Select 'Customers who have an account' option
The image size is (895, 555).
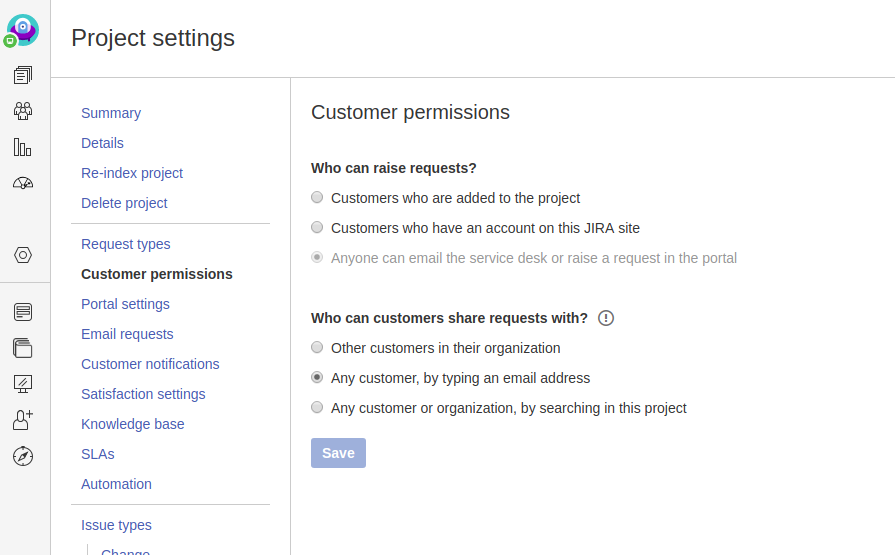317,228
